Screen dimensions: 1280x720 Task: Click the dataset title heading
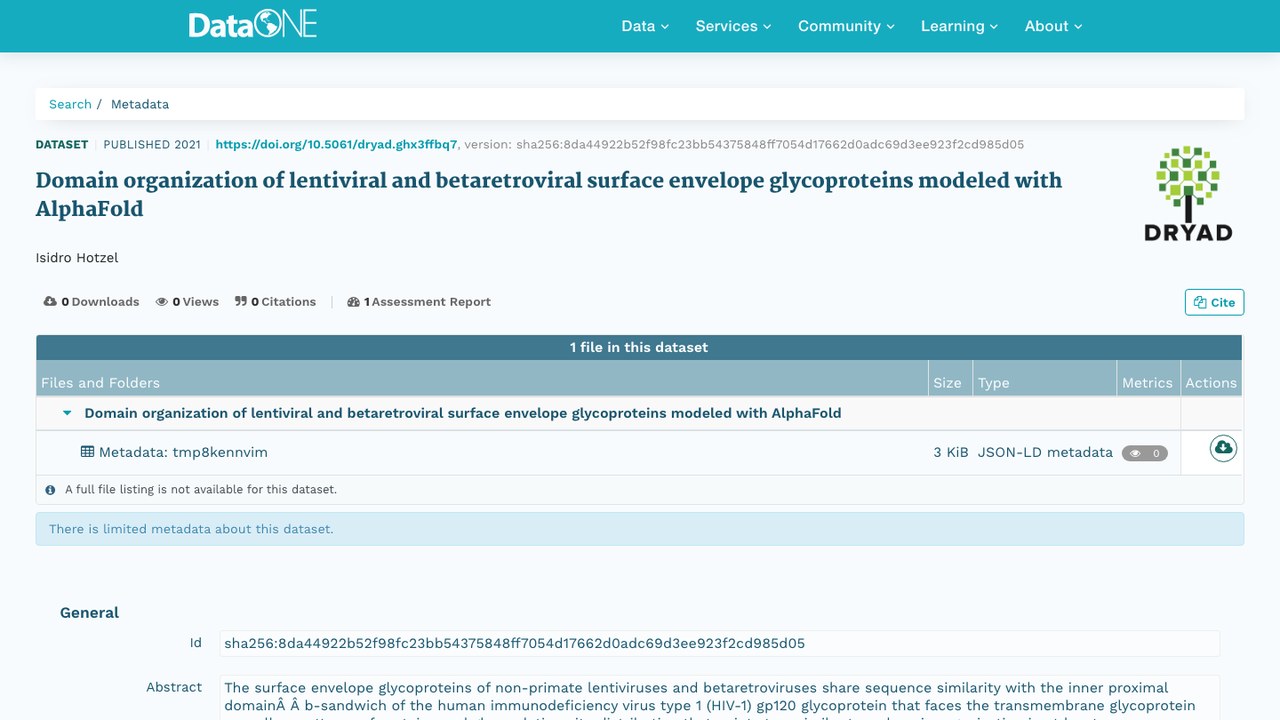click(x=549, y=194)
